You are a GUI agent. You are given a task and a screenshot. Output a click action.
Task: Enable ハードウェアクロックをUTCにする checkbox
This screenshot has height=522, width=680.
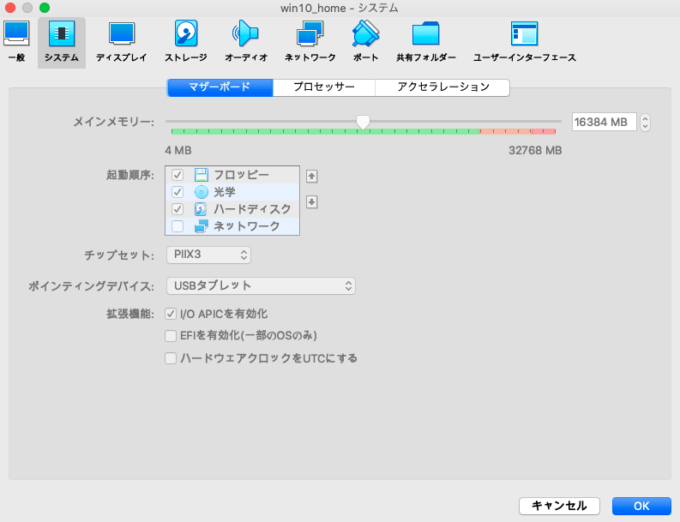click(x=170, y=358)
